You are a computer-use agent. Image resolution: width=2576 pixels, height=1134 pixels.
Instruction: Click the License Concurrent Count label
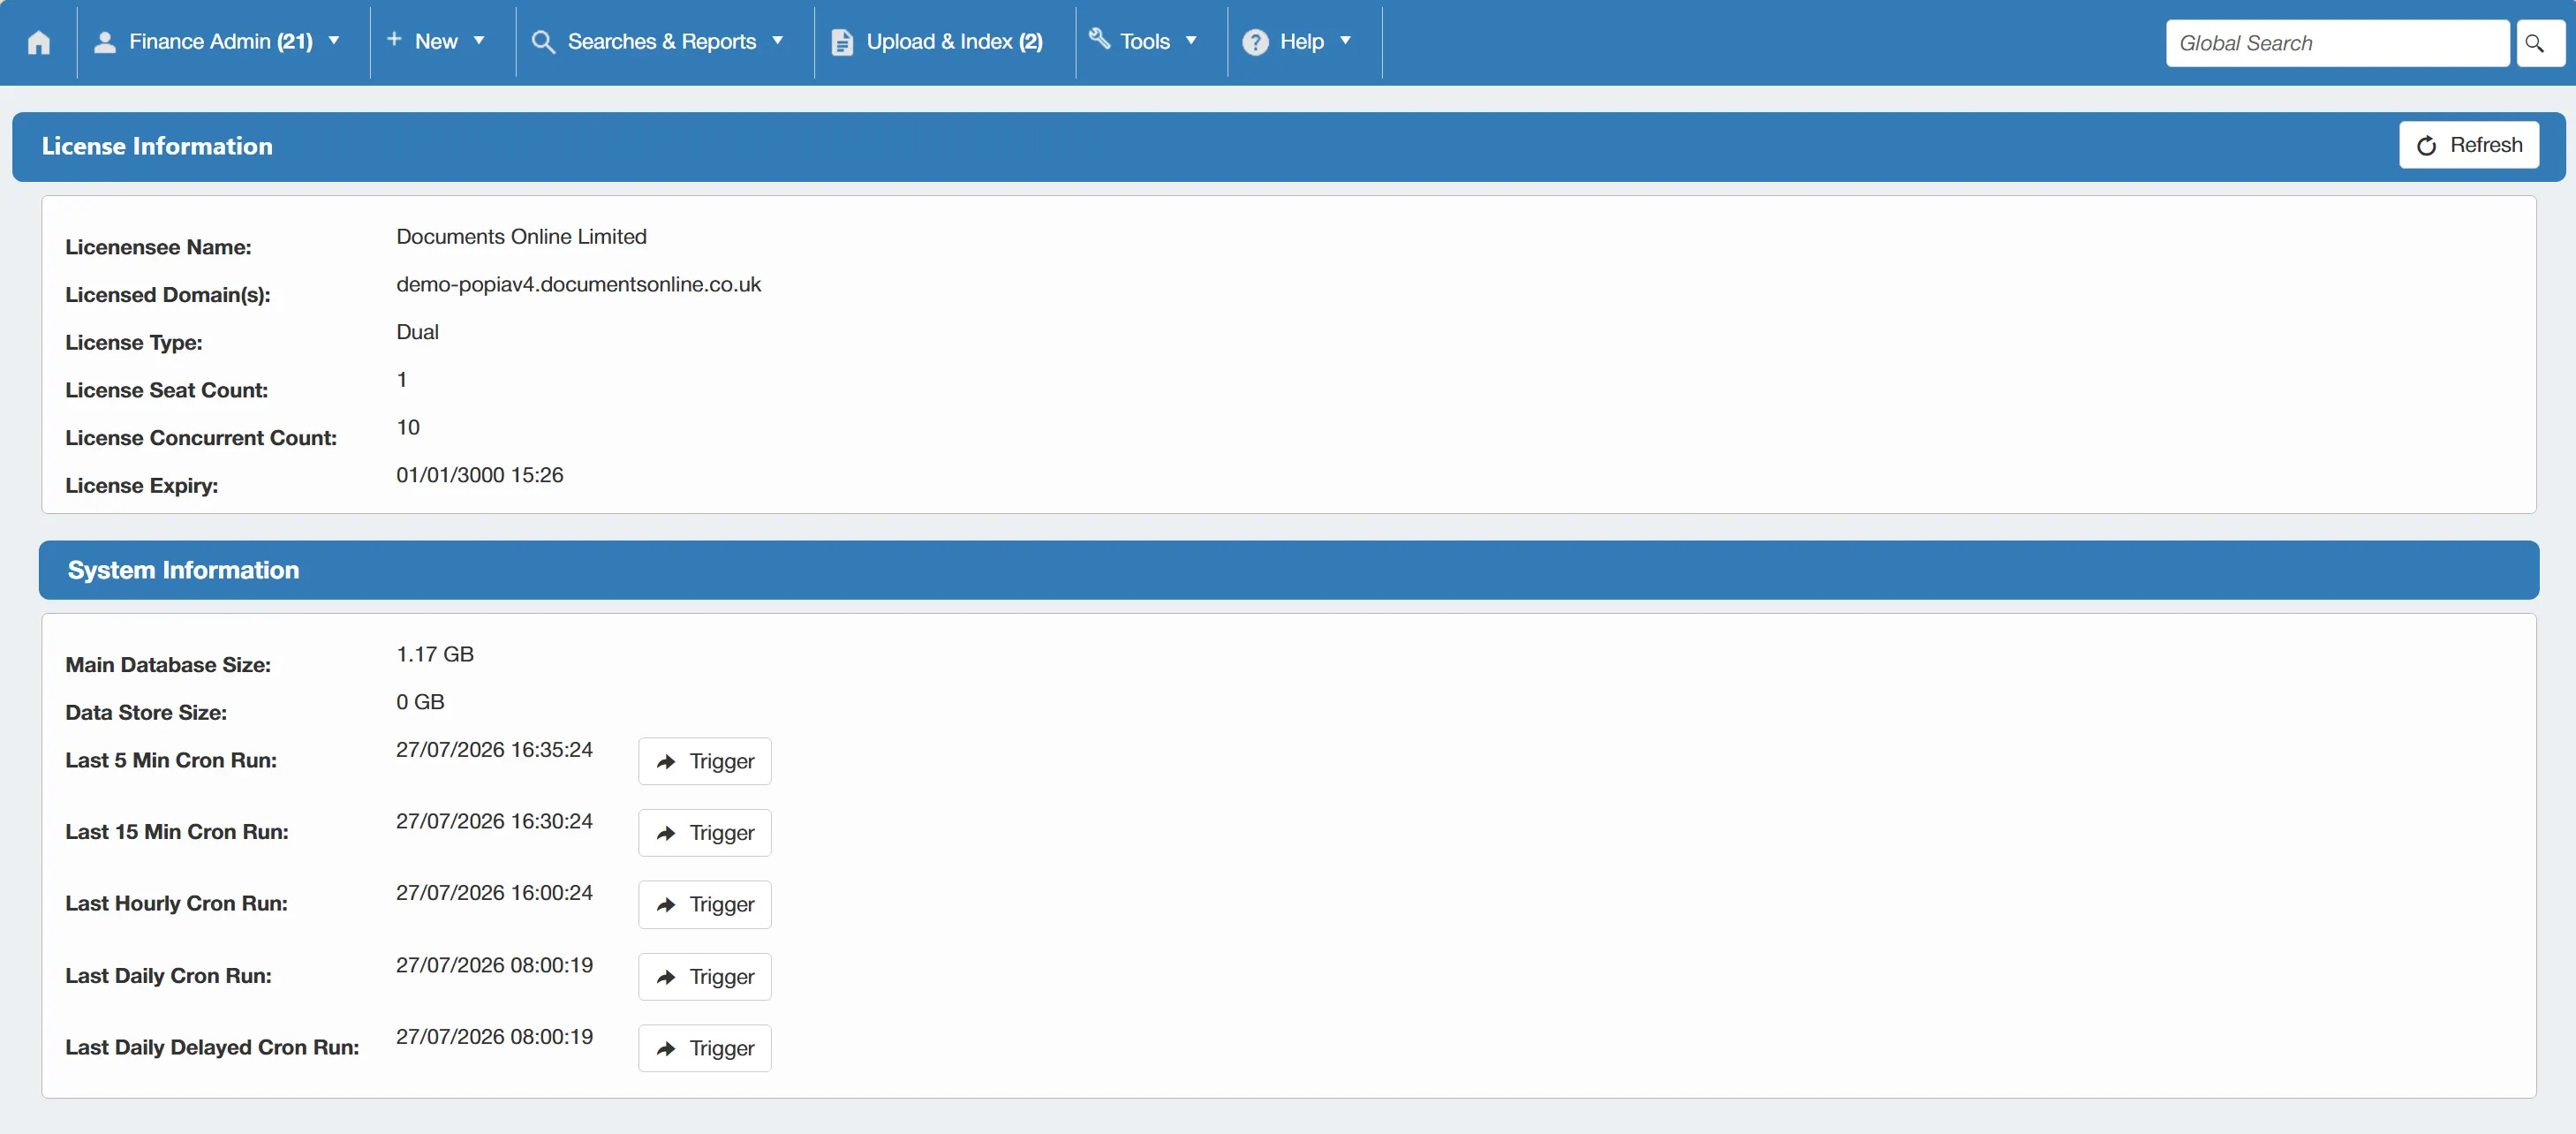tap(201, 438)
